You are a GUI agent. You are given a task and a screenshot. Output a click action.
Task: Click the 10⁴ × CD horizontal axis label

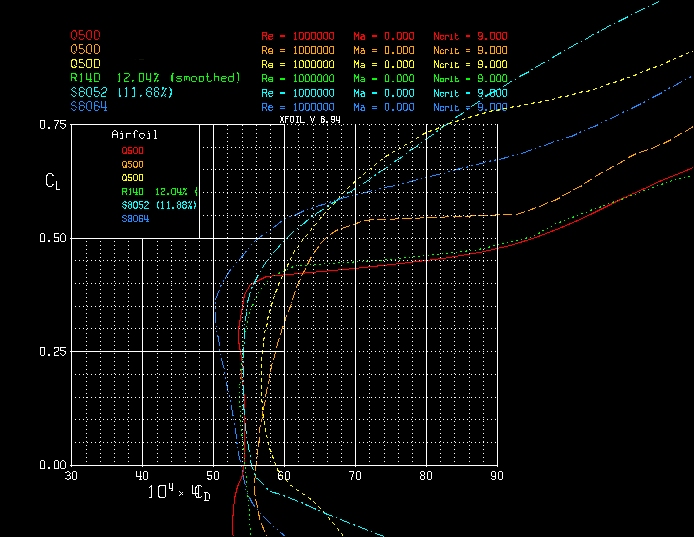point(179,493)
